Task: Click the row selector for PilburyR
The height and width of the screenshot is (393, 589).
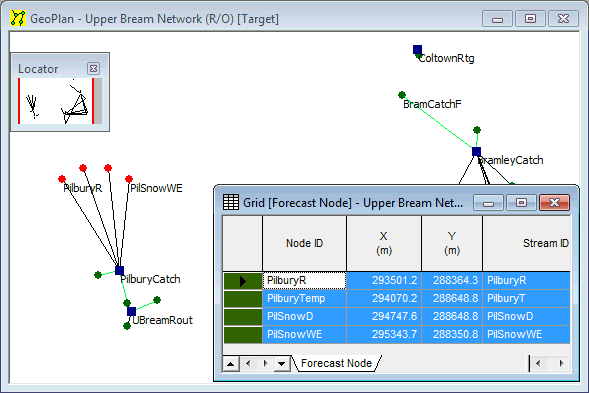Action: point(243,281)
